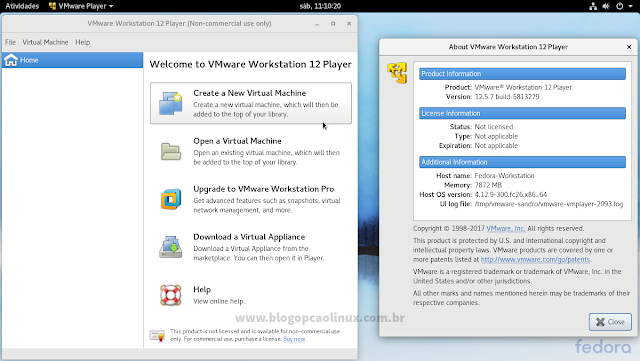Click the Type value Not applicable

click(496, 136)
